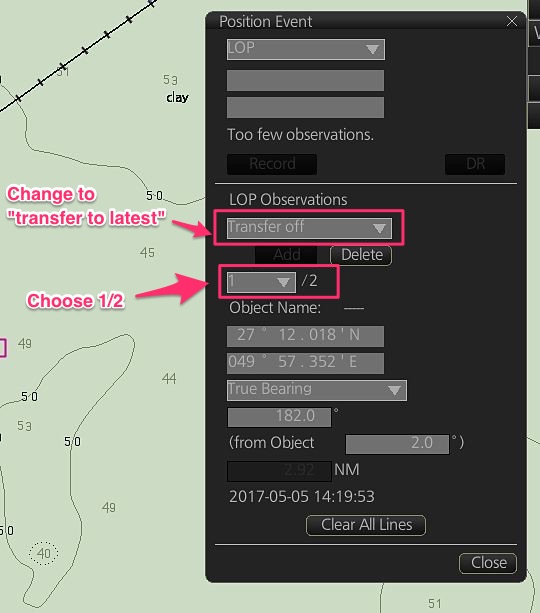Click the 2.92 NM distance field
The image size is (540, 613).
[x=279, y=471]
